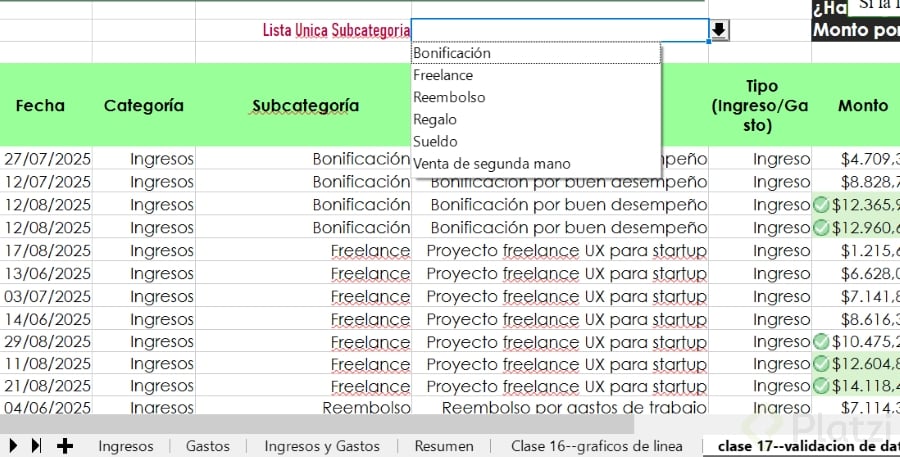Select amount cell $7.141

click(856, 296)
